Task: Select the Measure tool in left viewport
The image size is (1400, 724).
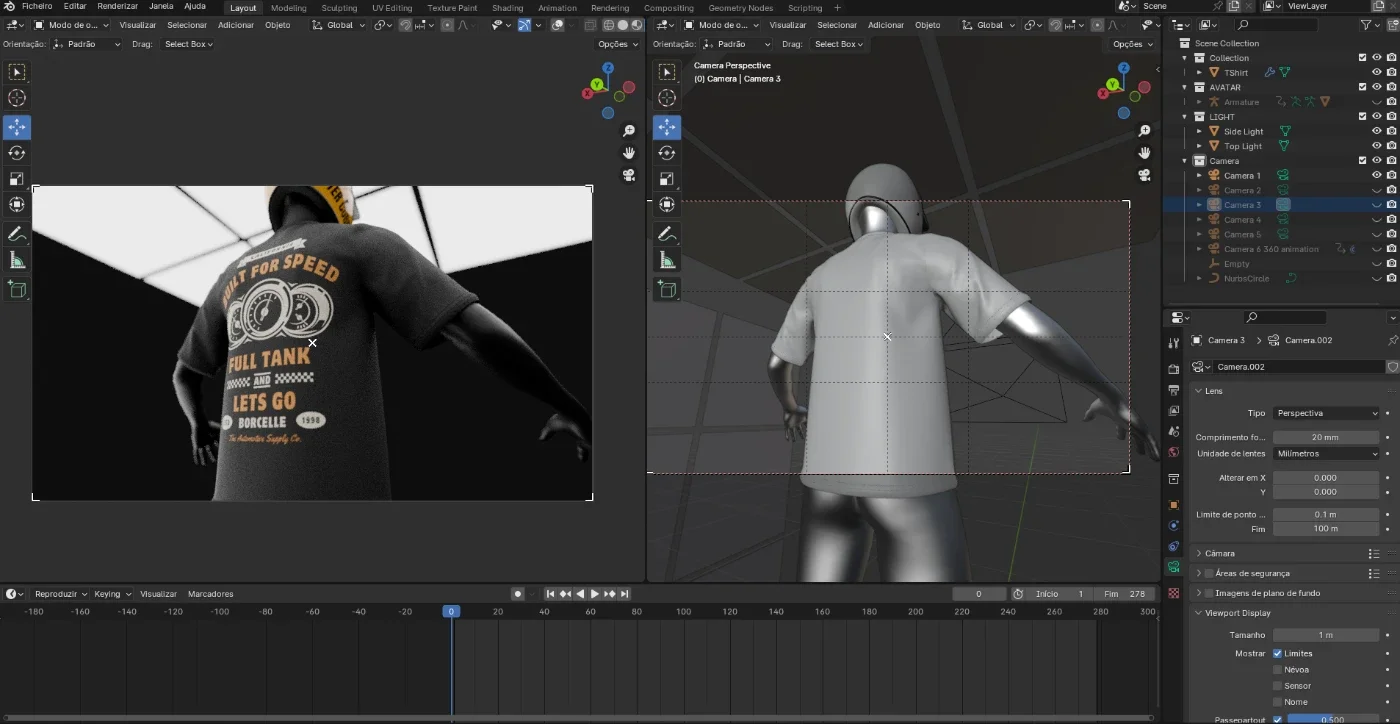Action: point(17,261)
